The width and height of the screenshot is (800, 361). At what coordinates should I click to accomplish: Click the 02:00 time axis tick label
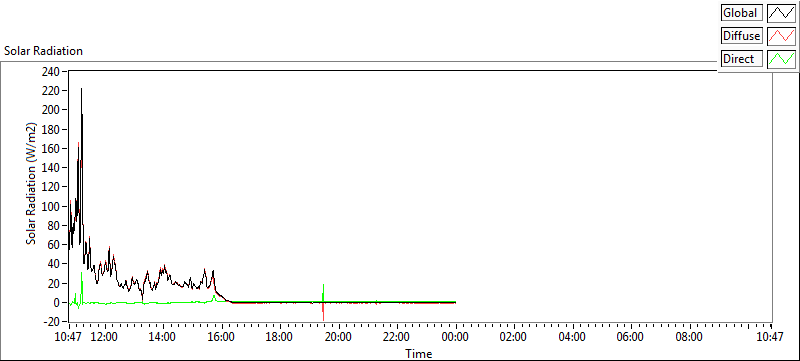click(513, 337)
